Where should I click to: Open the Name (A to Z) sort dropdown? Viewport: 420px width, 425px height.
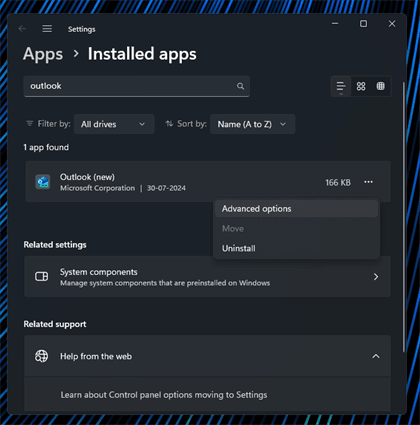(252, 124)
